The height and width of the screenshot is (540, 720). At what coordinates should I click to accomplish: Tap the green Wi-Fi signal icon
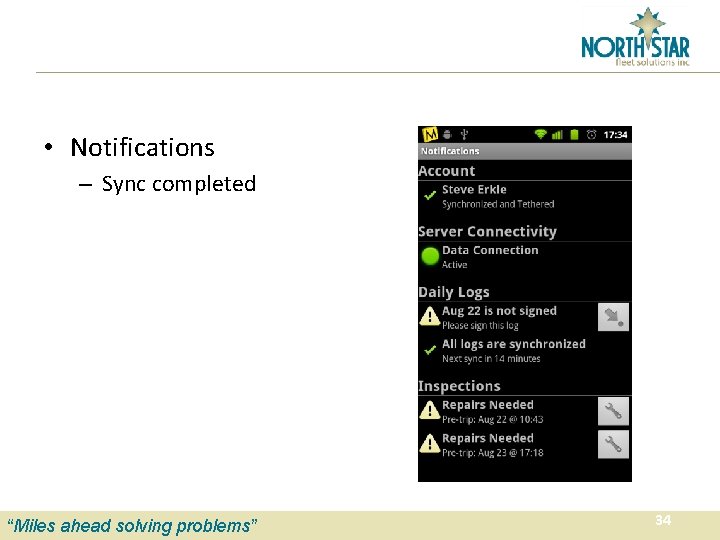pyautogui.click(x=540, y=135)
